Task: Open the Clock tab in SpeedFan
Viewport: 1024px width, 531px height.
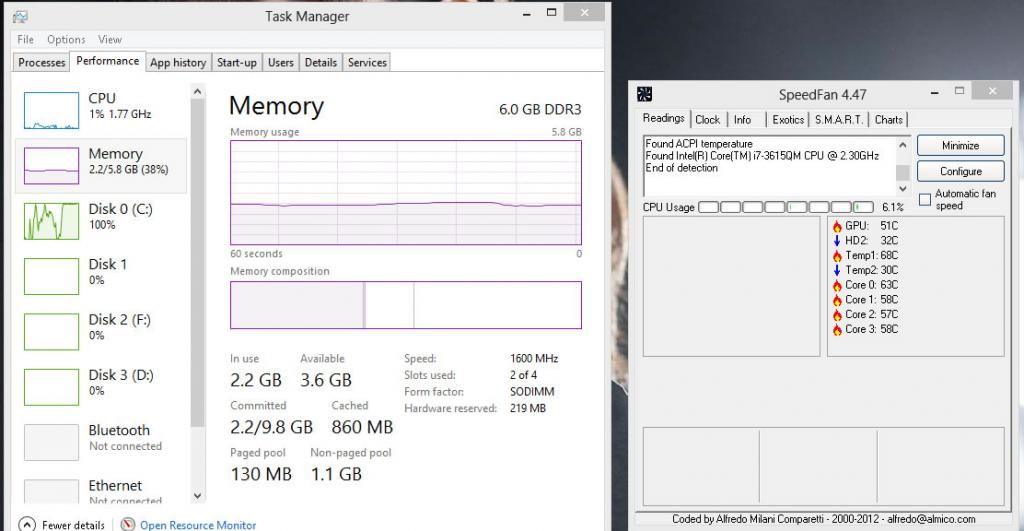Action: coord(707,120)
